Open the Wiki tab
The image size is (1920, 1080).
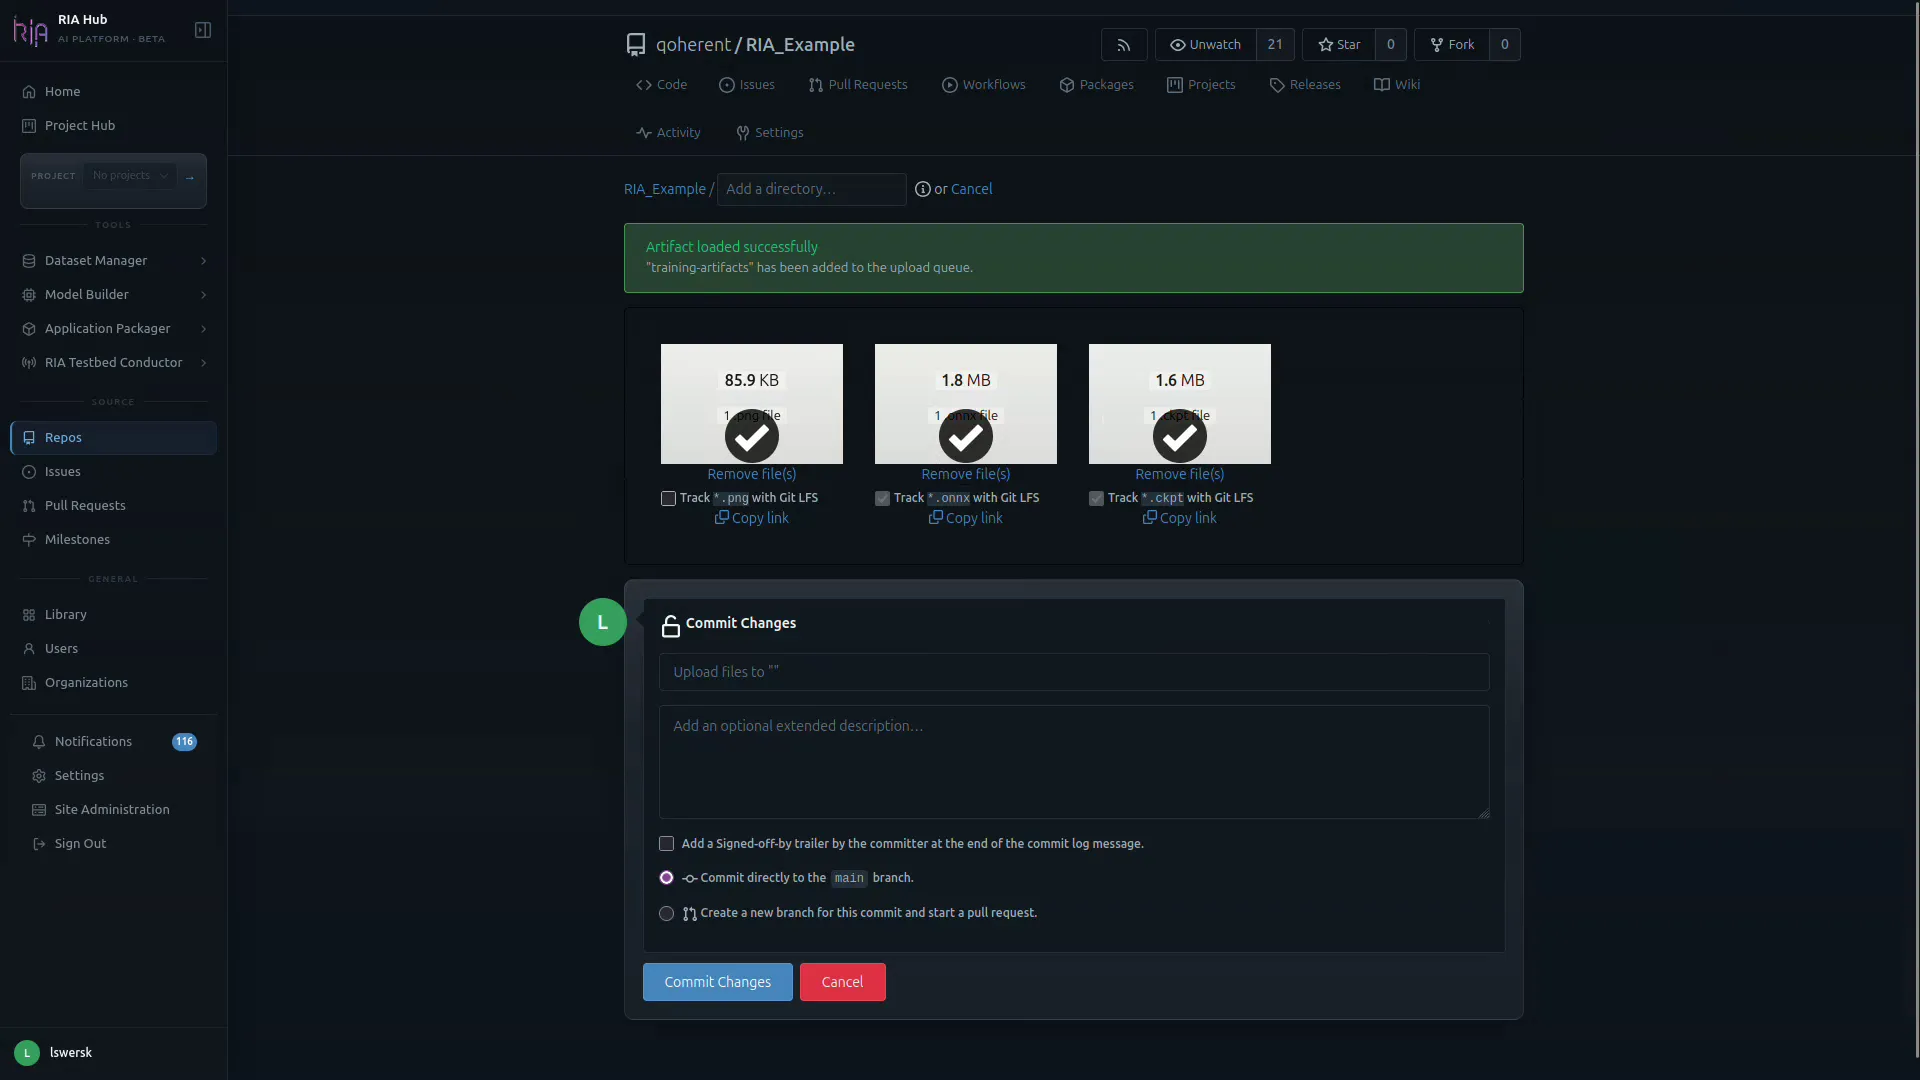1397,85
